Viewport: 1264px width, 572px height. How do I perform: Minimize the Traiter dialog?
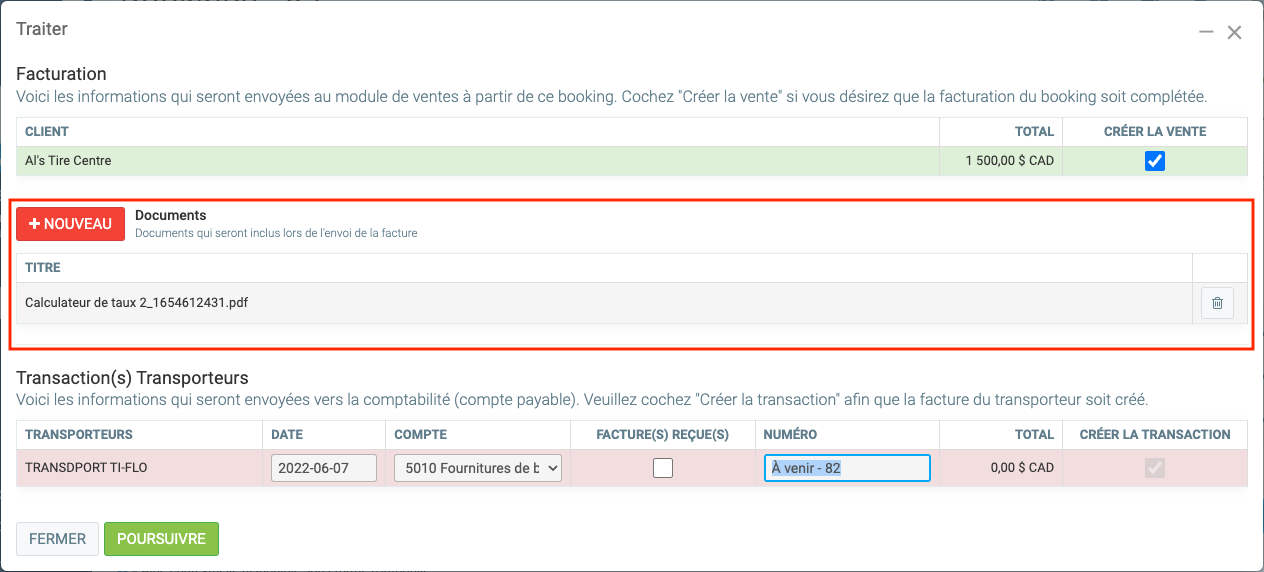click(1207, 33)
